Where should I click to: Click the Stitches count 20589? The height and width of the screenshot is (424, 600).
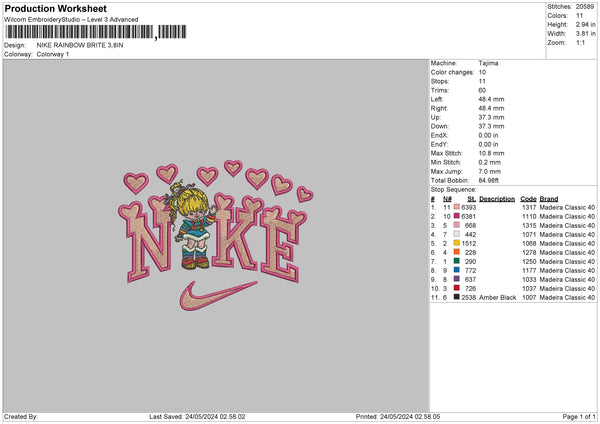click(x=585, y=7)
